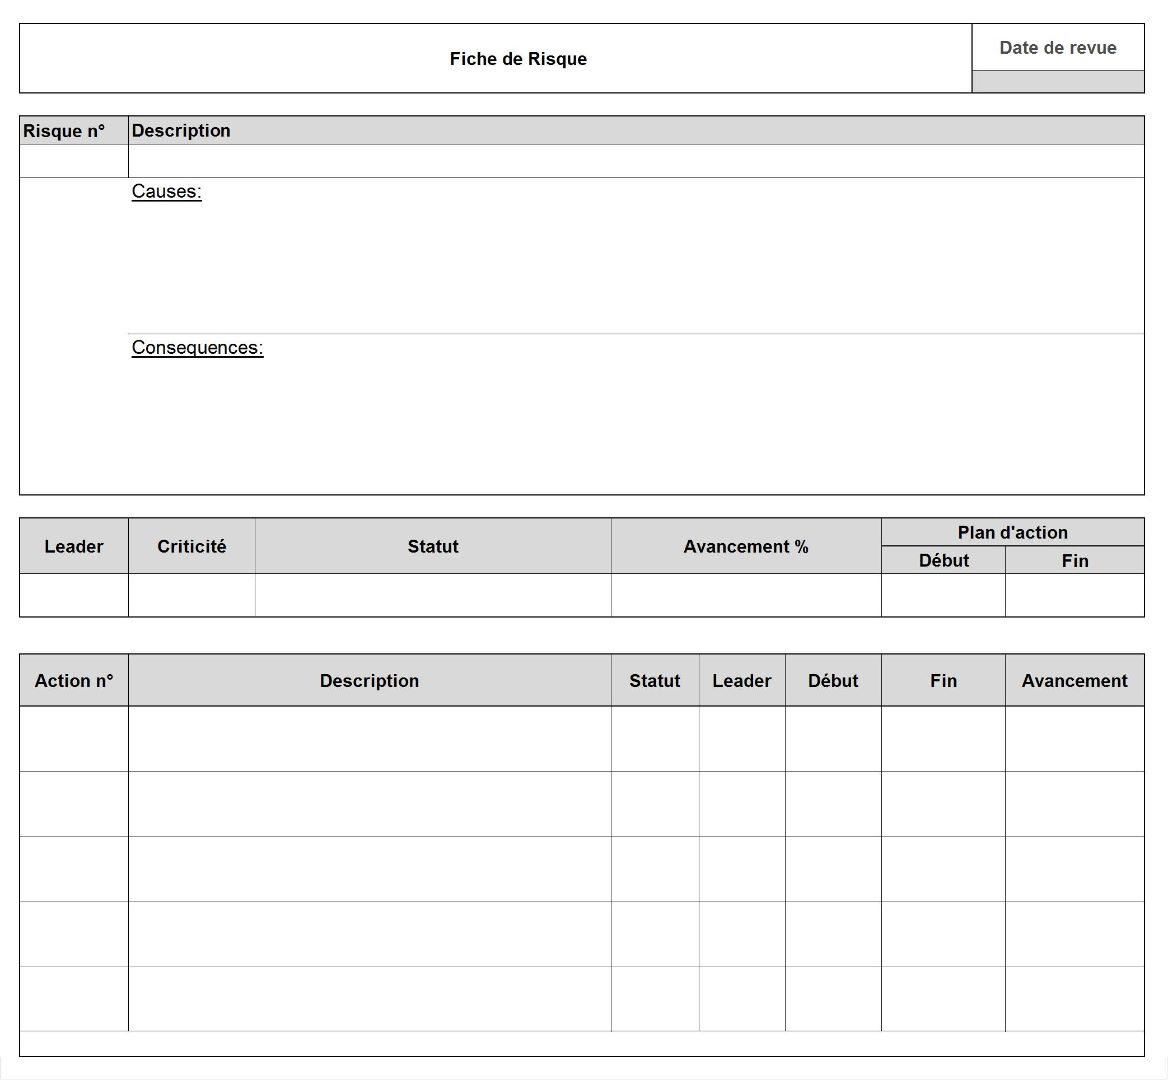Image resolution: width=1168 pixels, height=1080 pixels.
Task: Select the 'Avancement %' header cell
Action: click(x=746, y=546)
